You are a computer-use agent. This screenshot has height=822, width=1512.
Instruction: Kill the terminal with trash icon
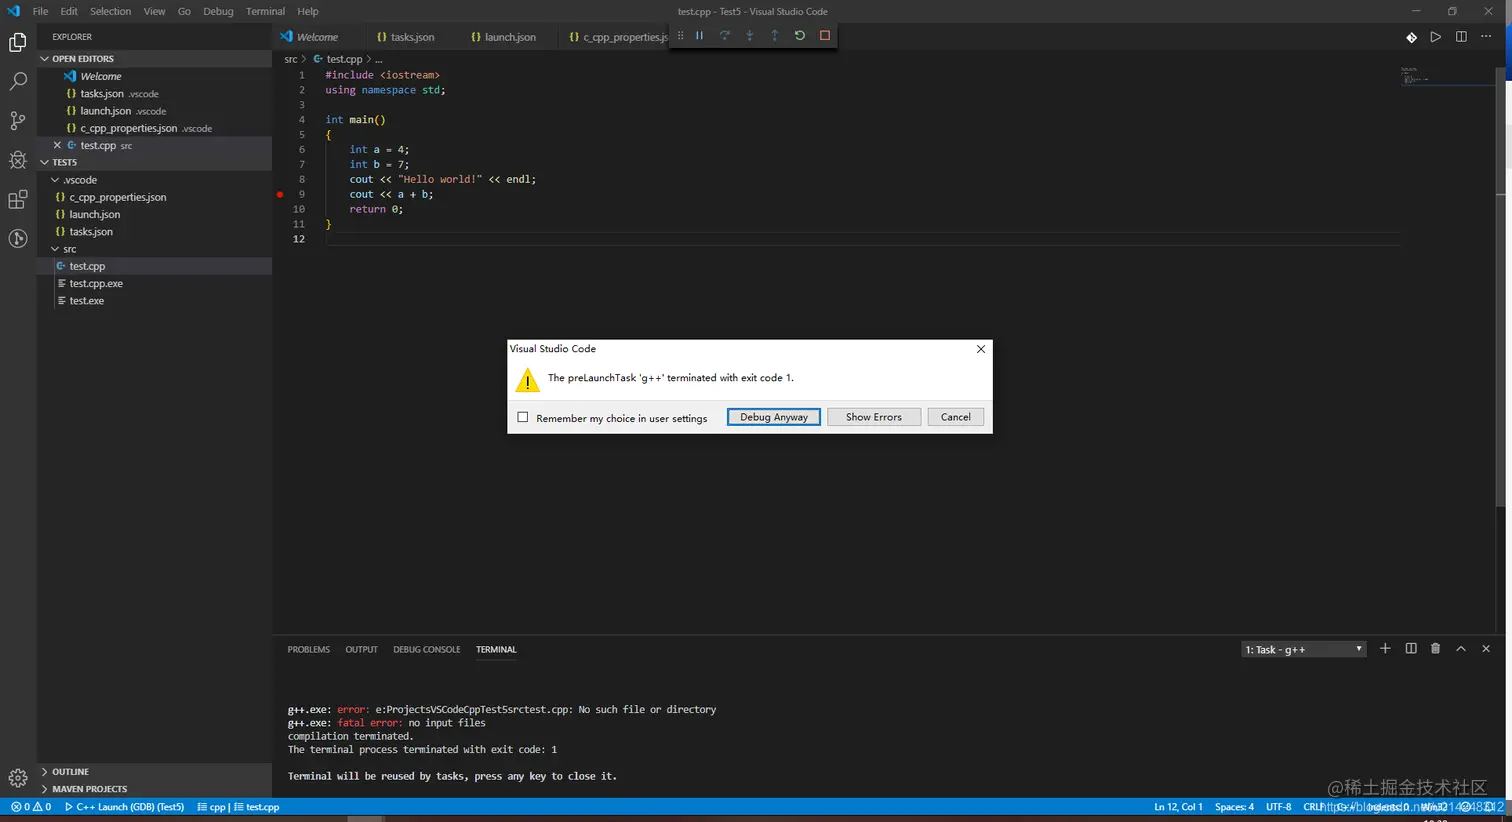click(x=1436, y=649)
